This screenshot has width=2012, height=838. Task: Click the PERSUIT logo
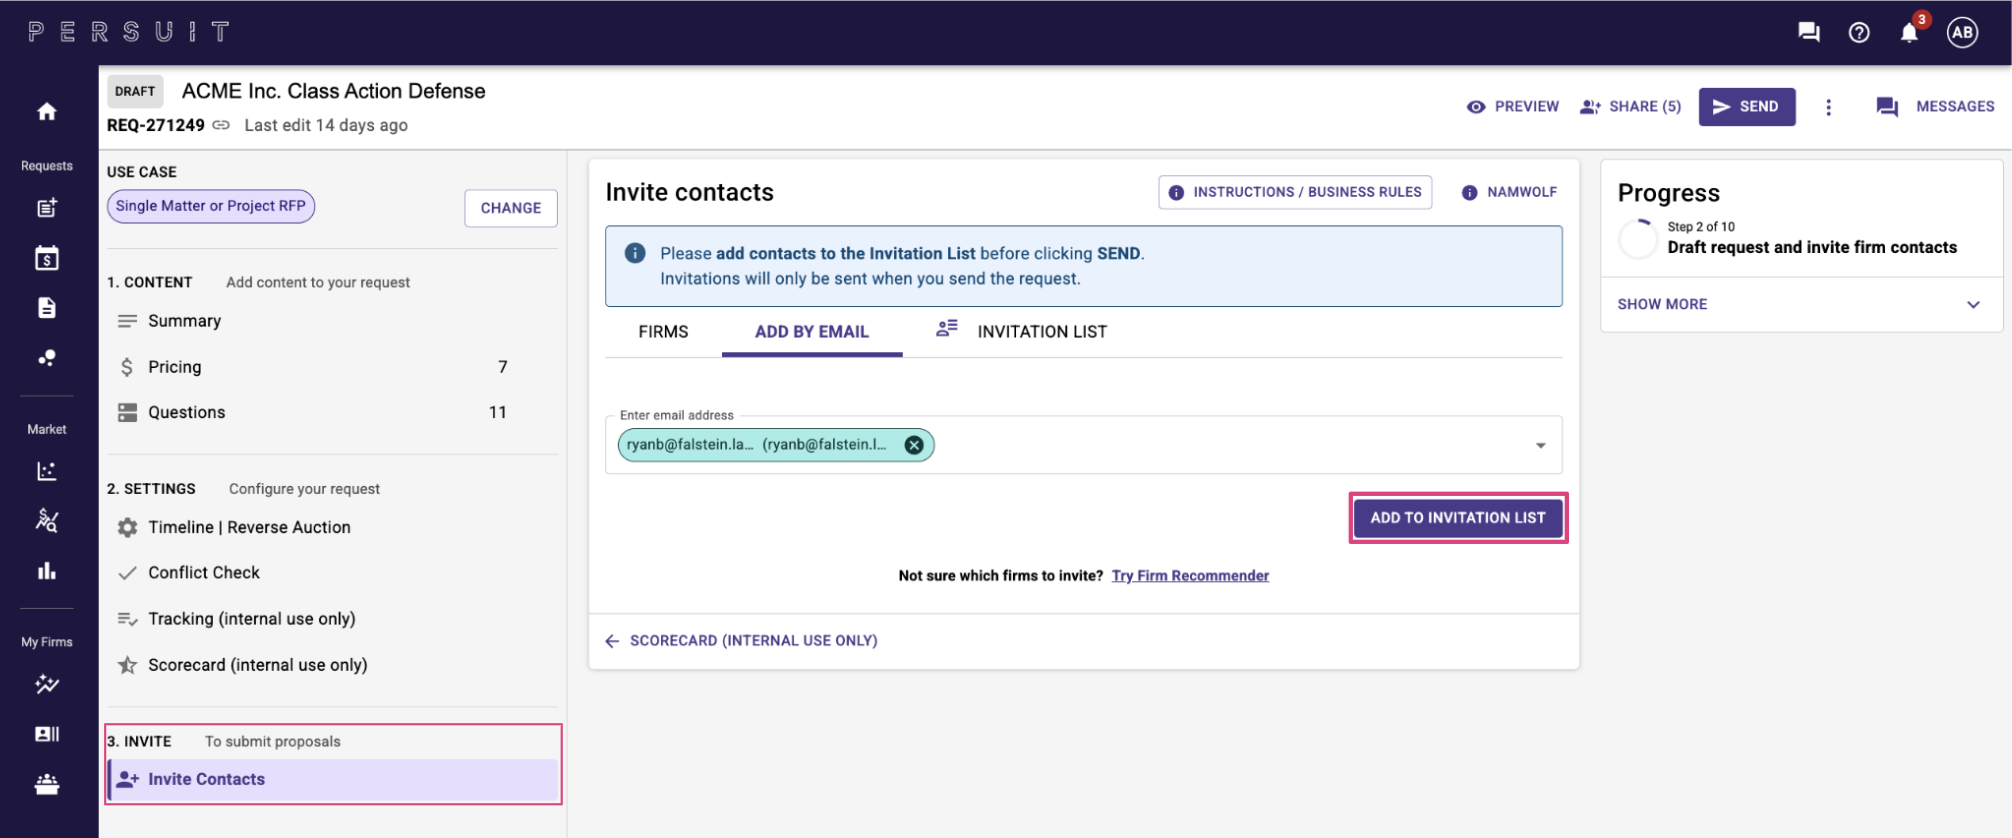[x=129, y=32]
